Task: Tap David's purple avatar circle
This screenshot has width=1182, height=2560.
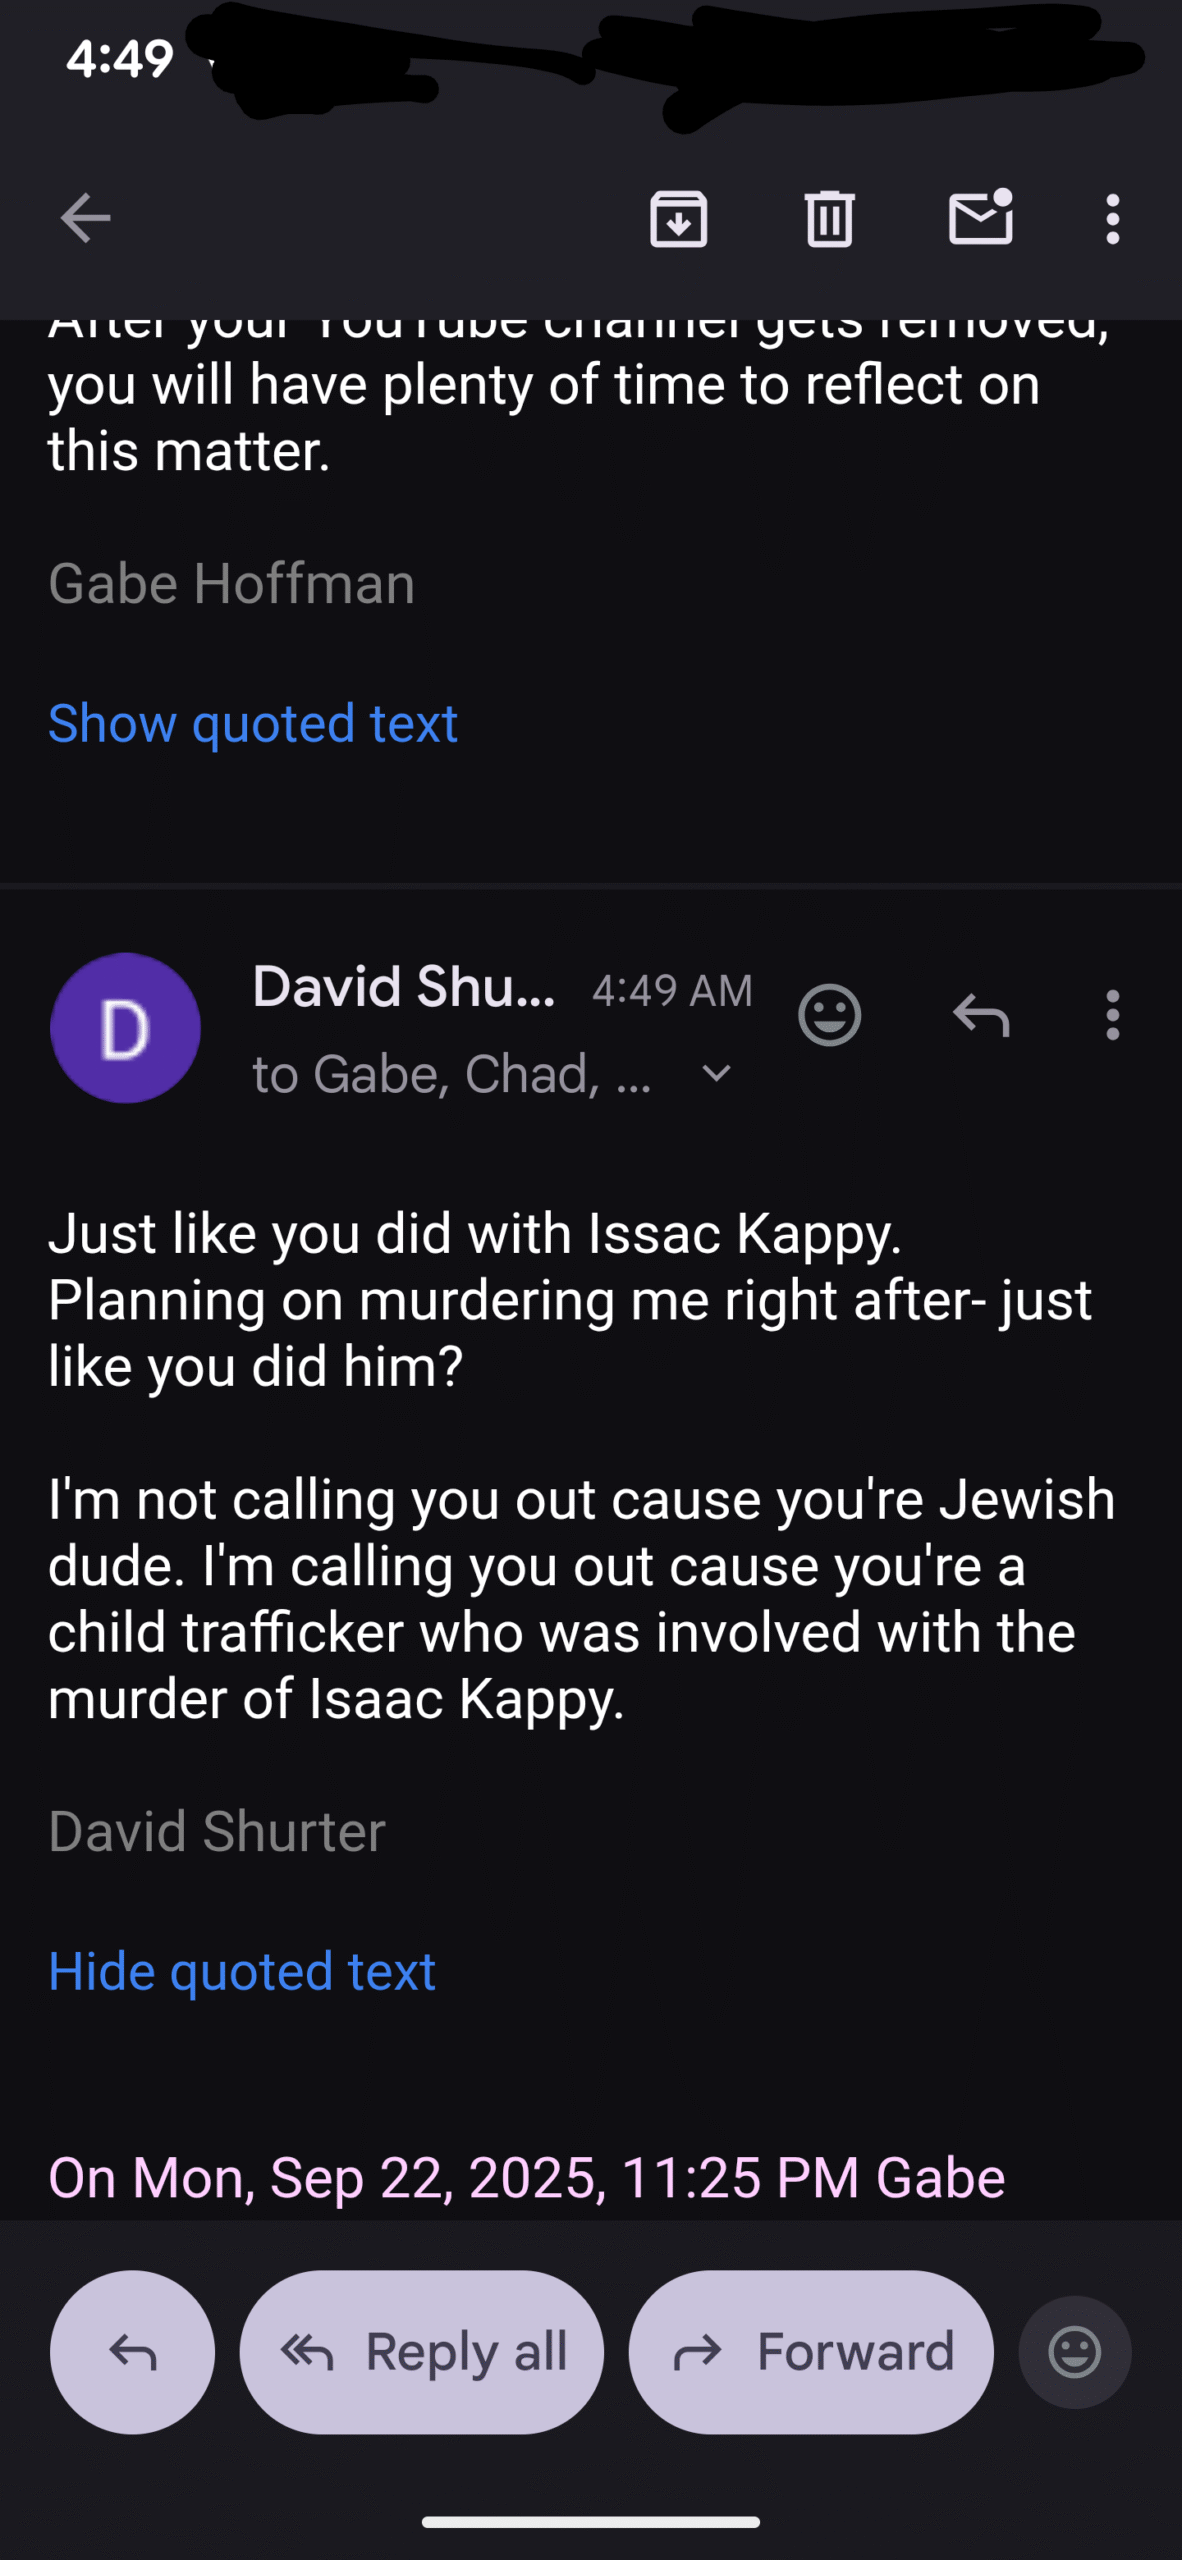Action: [x=125, y=1028]
